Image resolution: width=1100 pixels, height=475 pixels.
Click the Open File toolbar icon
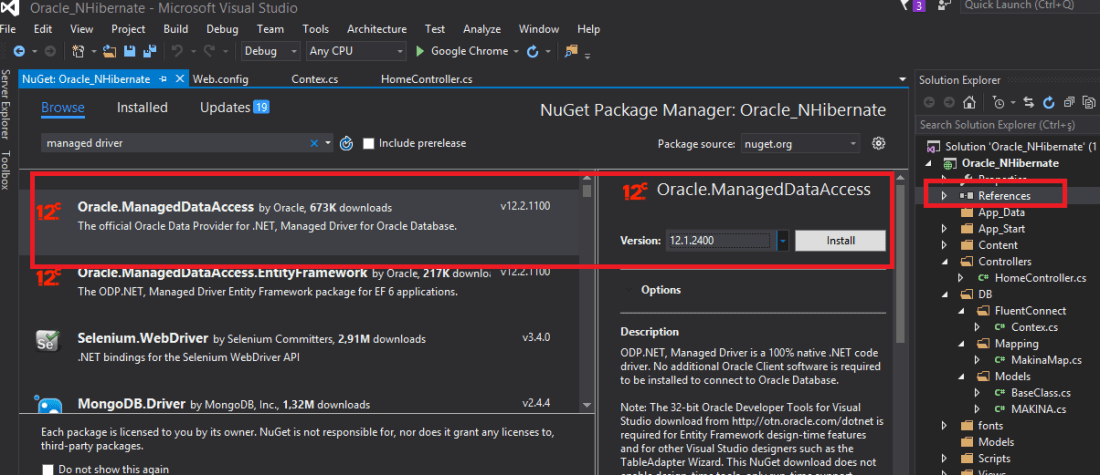[109, 51]
